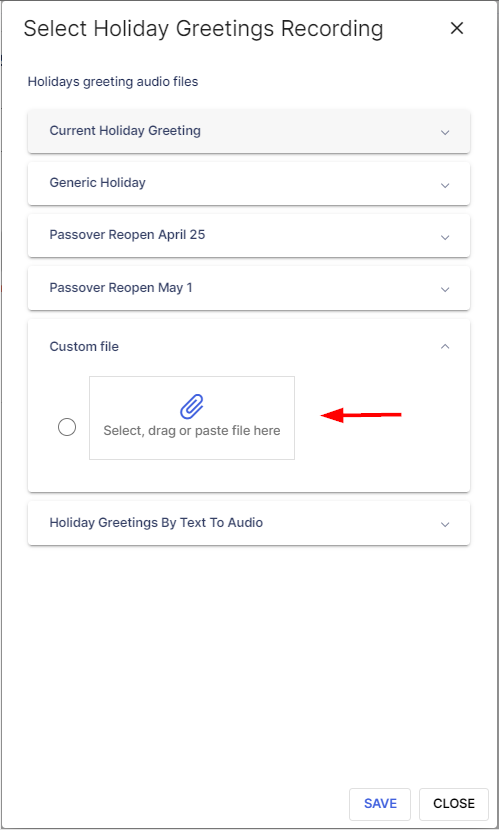The image size is (499, 830).
Task: Expand the Current Holiday Greeting chevron
Action: 445,132
